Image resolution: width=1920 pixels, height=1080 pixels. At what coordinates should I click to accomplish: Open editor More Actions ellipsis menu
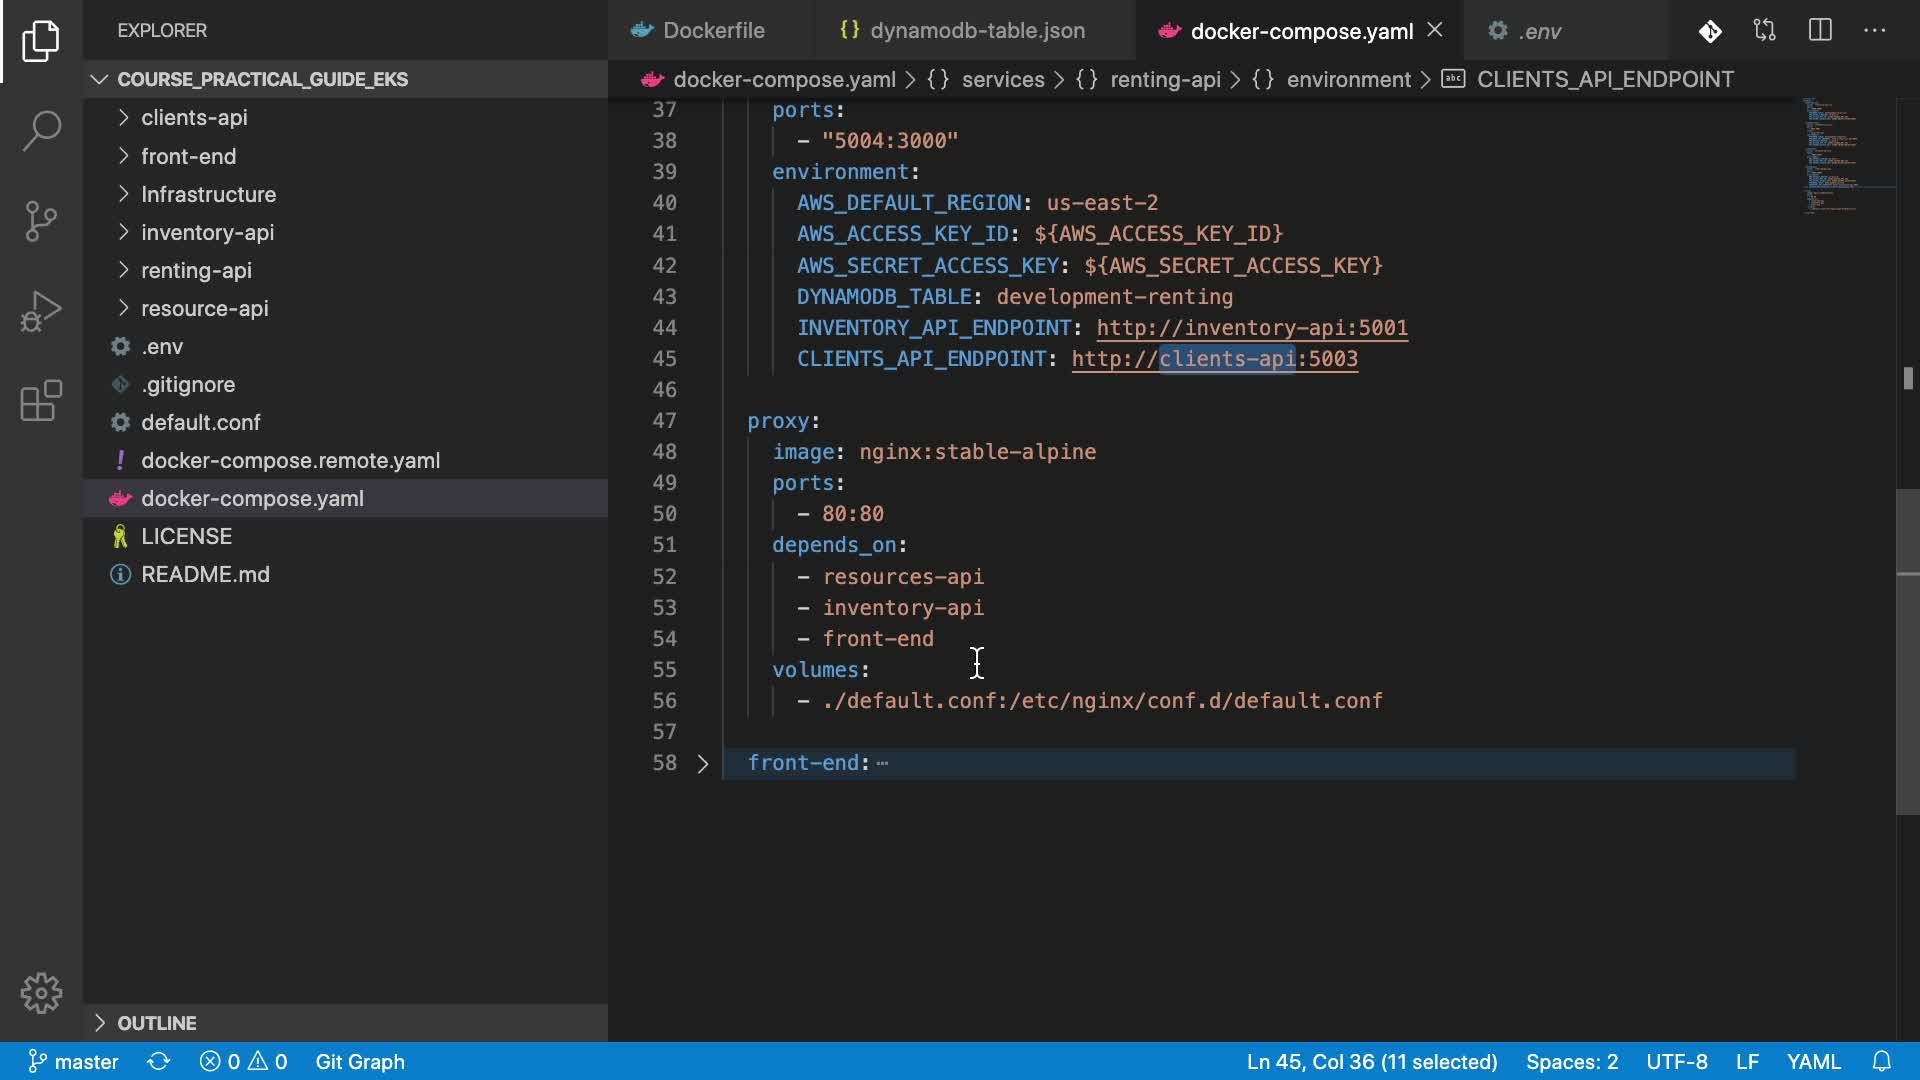coord(1875,31)
